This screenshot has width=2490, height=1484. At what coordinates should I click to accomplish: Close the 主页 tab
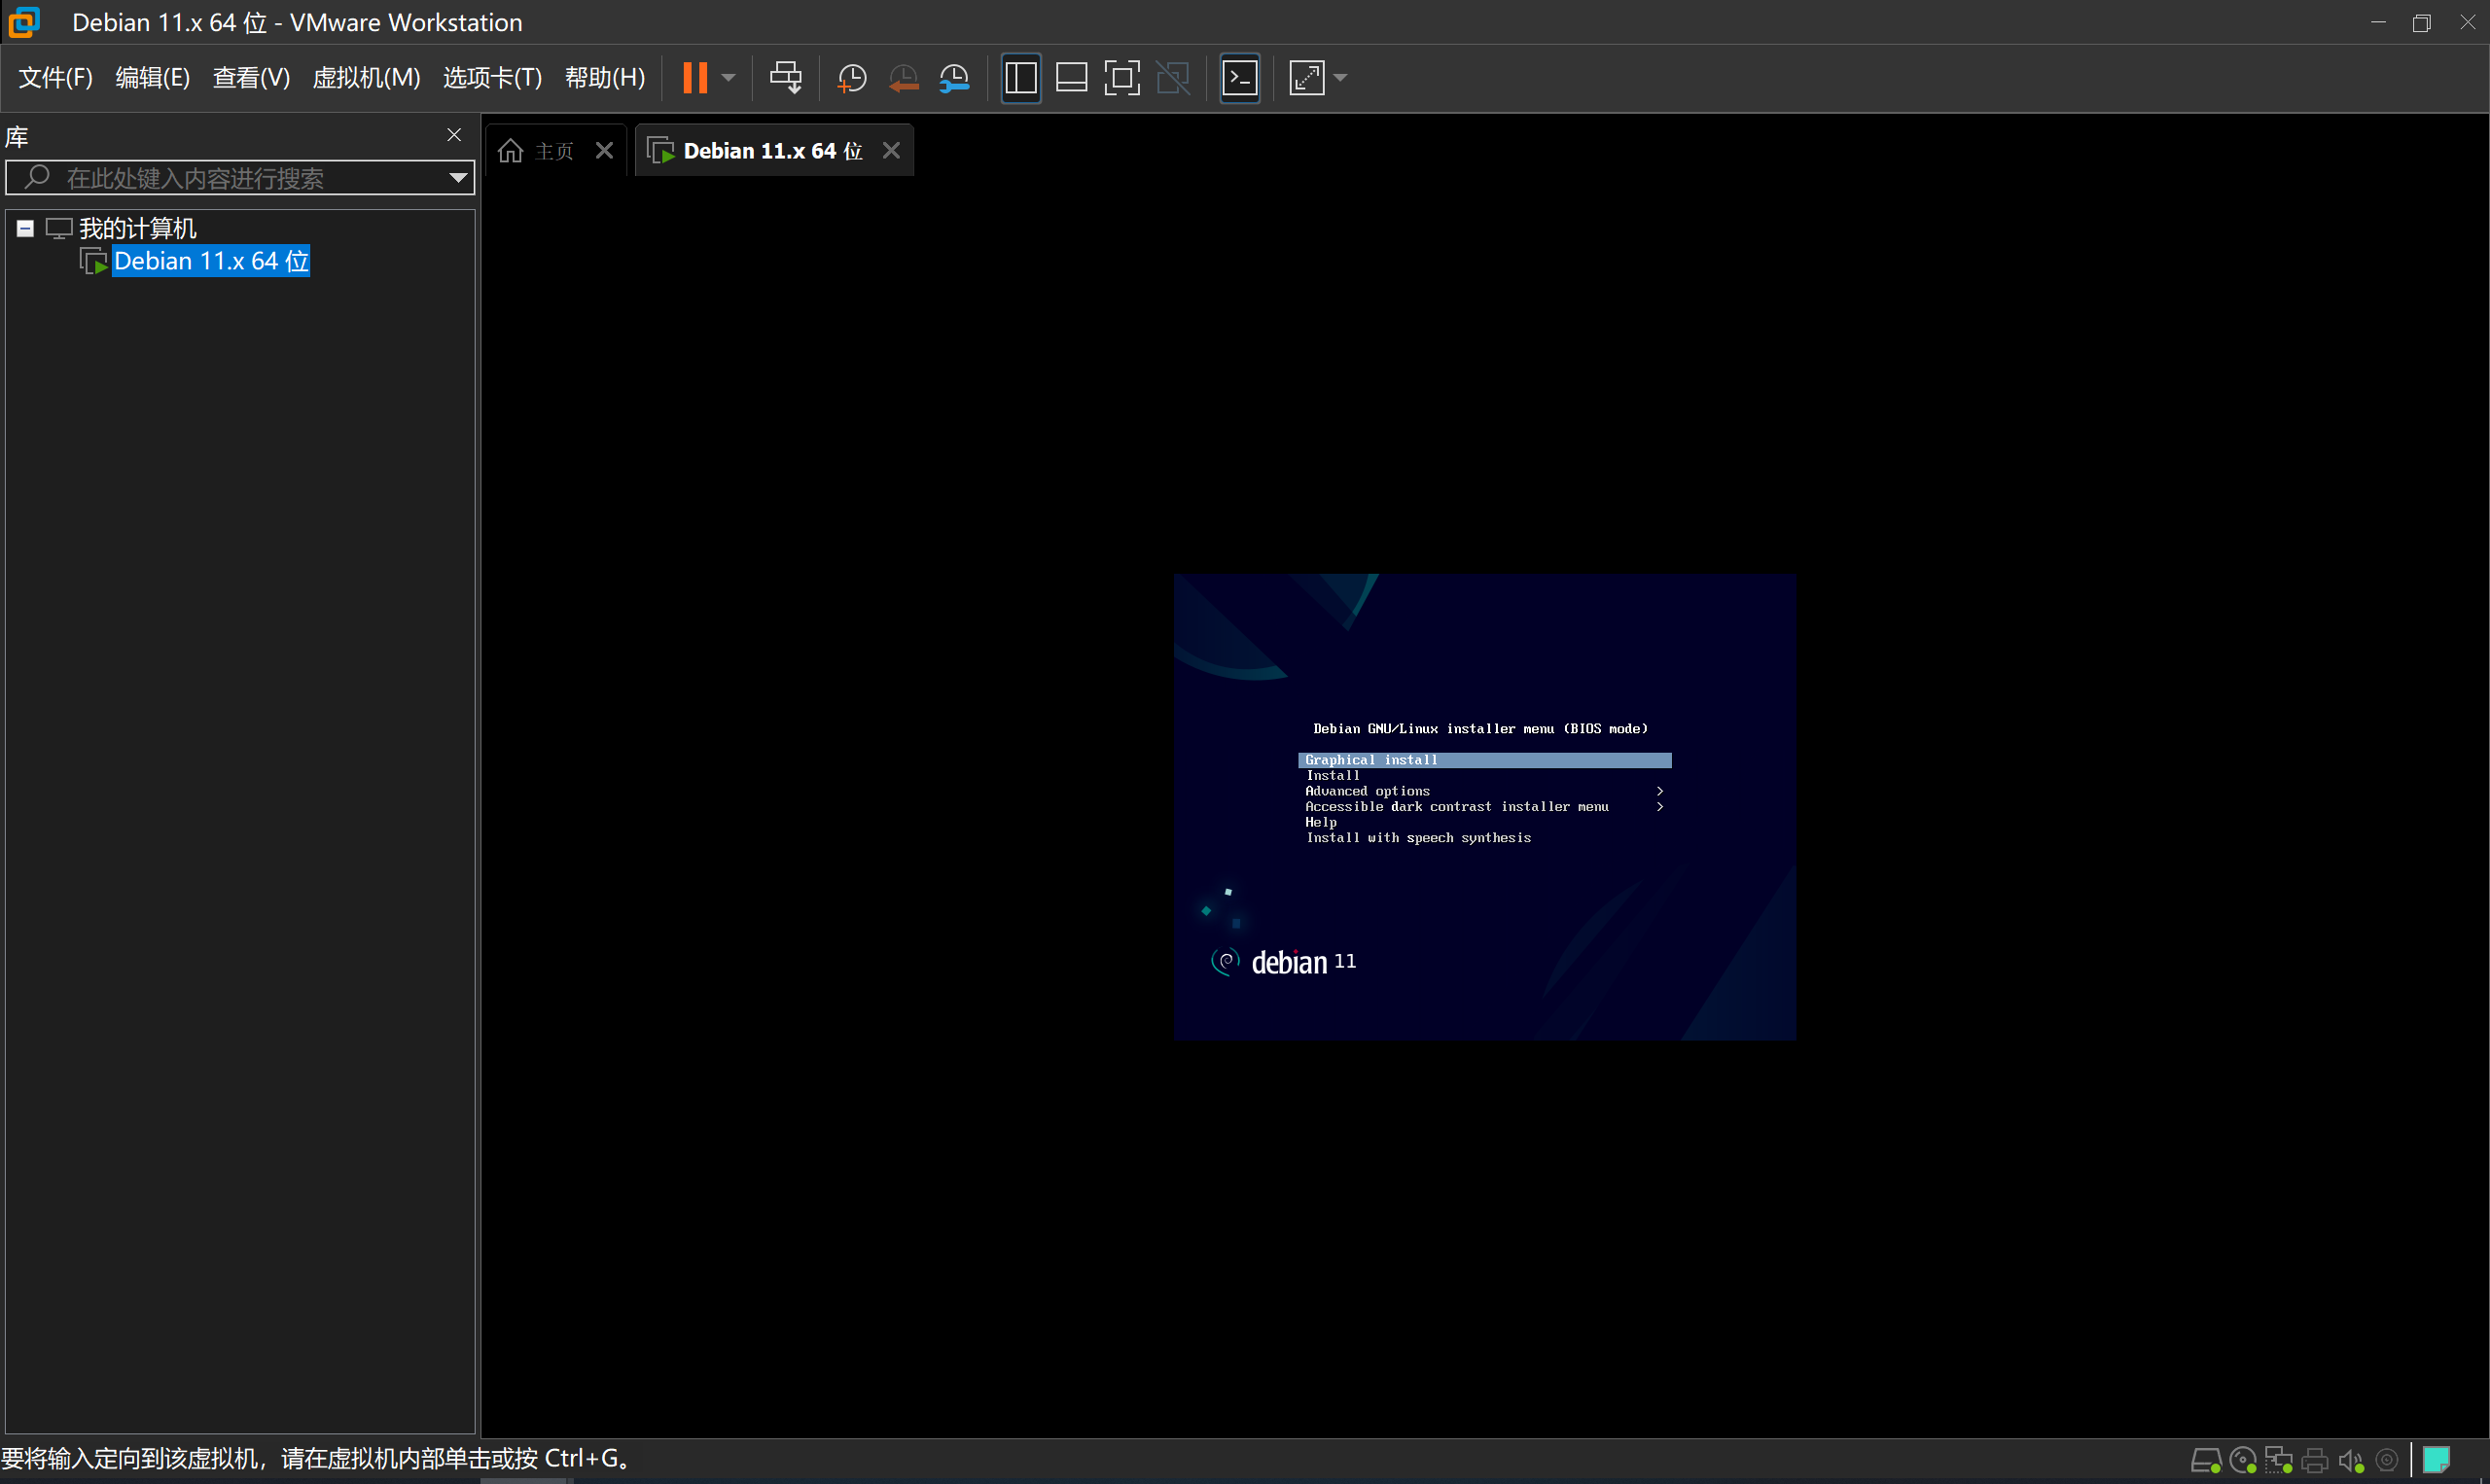(x=604, y=151)
